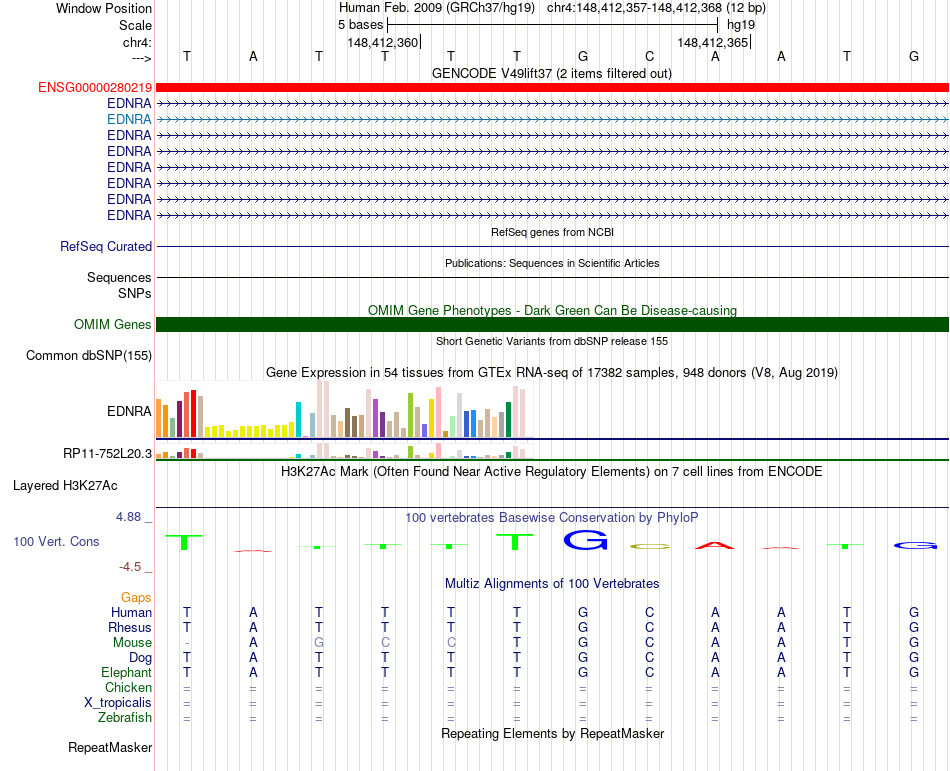Click the ENSG00000280219 gene label
950x771 pixels.
[95, 88]
